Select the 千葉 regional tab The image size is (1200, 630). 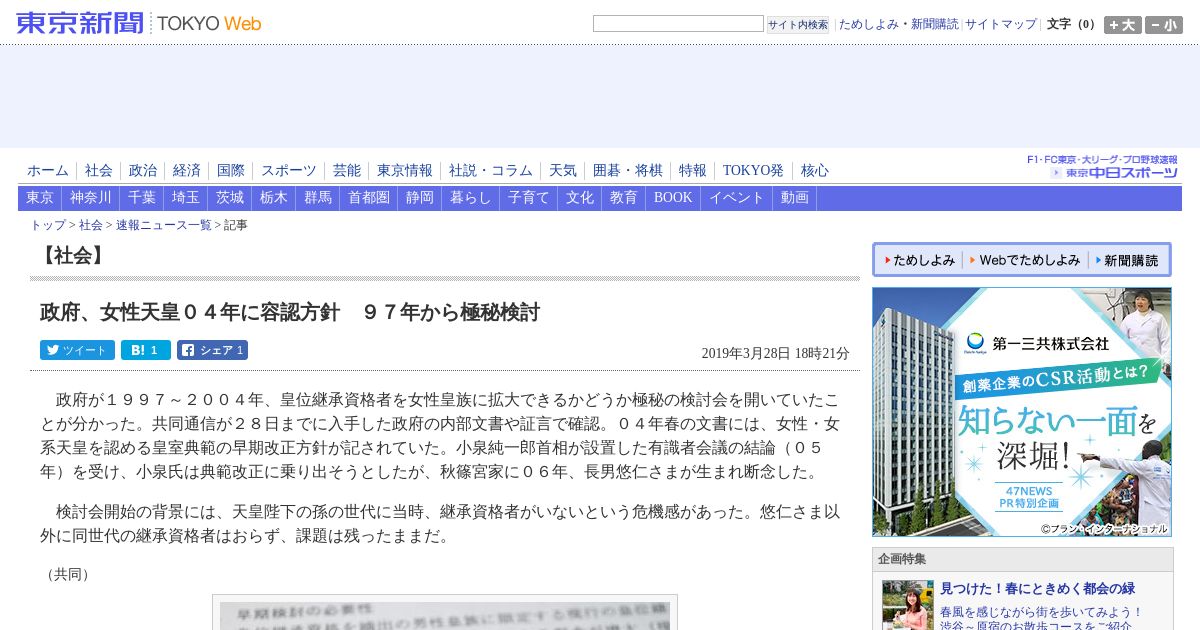[x=142, y=198]
